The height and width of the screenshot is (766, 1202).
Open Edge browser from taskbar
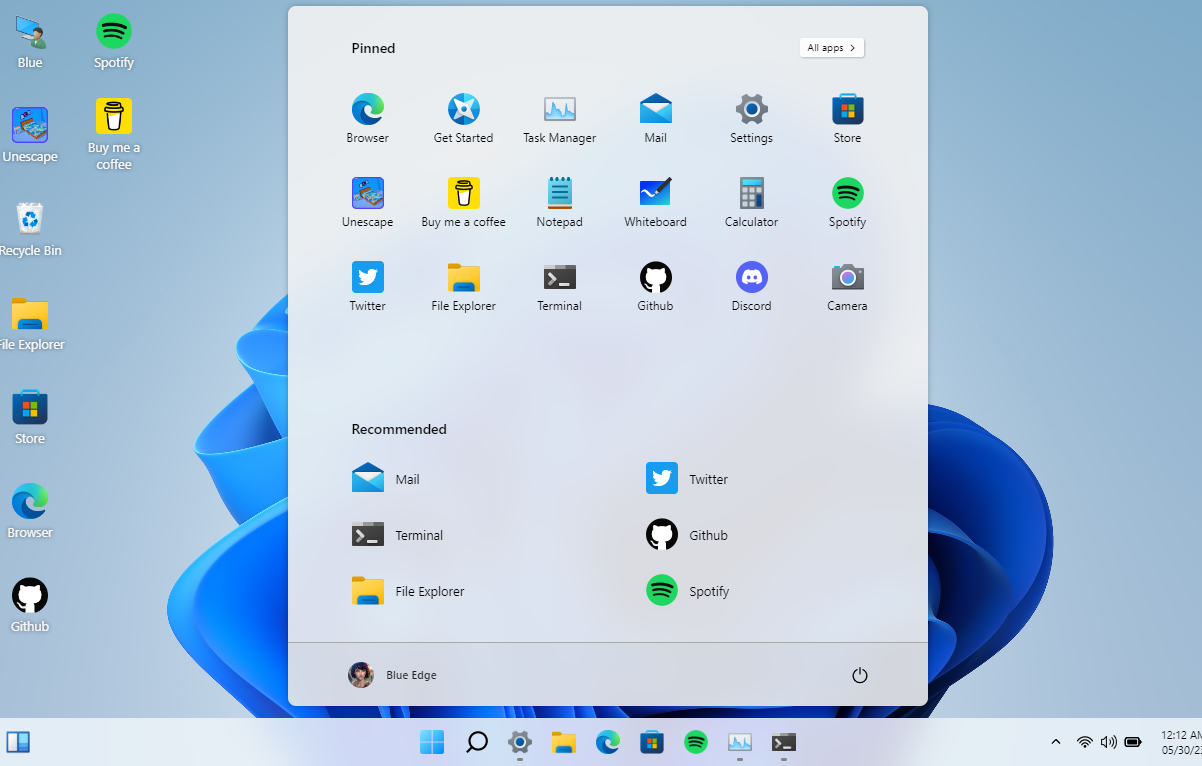pos(608,742)
